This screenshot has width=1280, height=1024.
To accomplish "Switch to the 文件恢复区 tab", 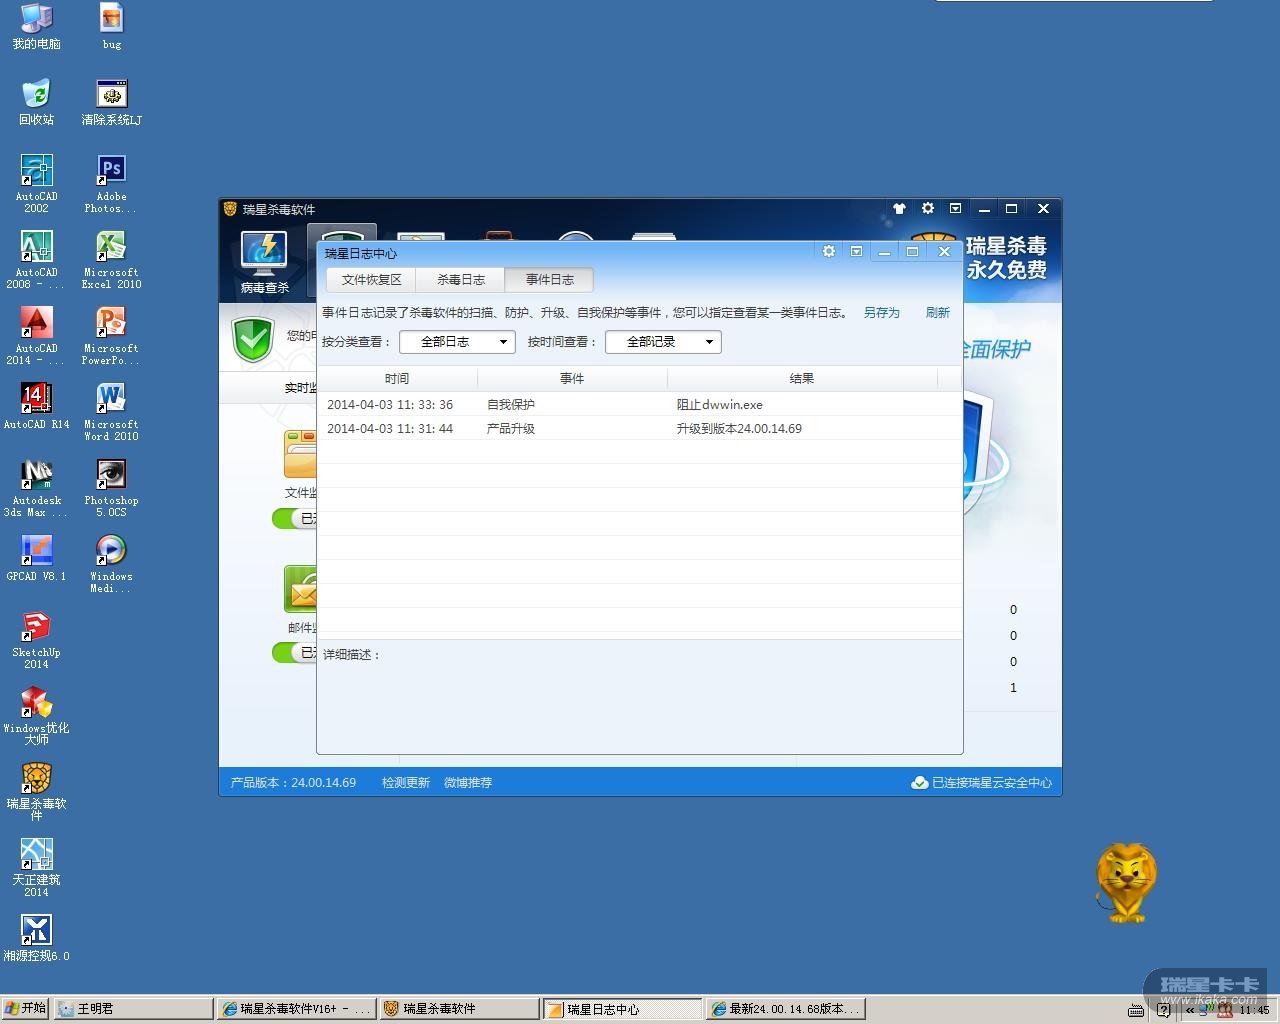I will click(371, 280).
